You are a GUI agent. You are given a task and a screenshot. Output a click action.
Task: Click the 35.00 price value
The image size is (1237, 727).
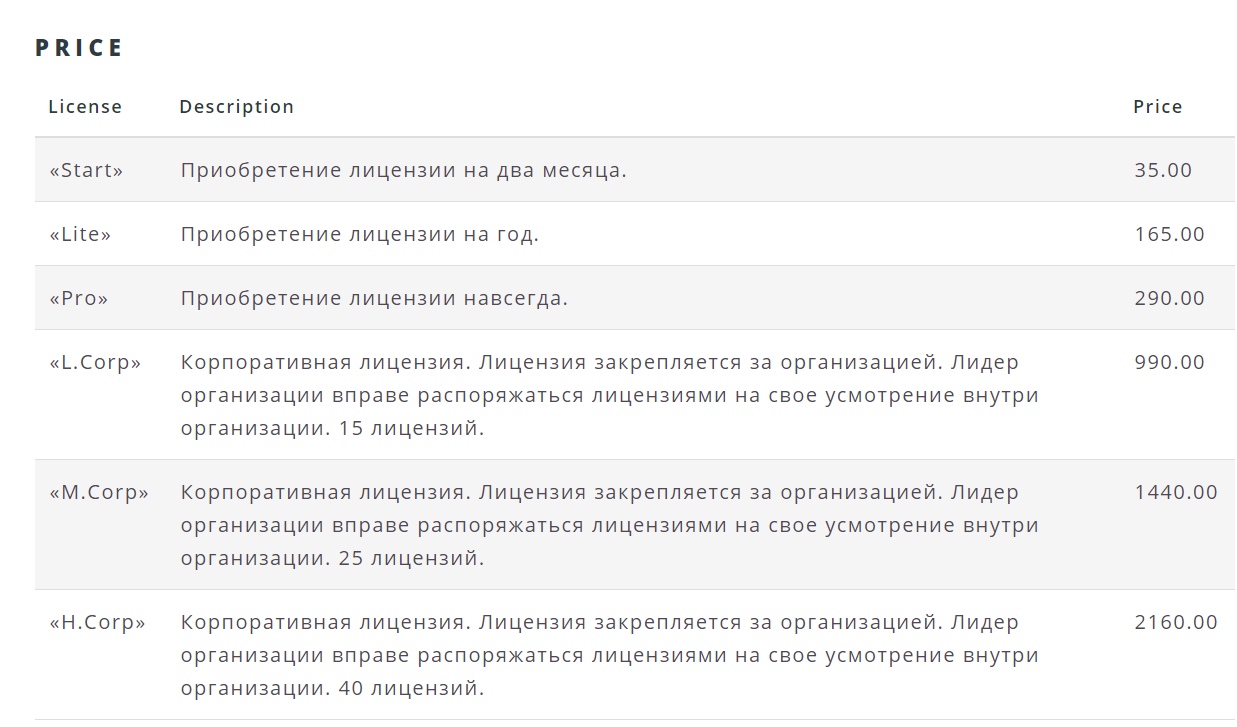pyautogui.click(x=1163, y=170)
